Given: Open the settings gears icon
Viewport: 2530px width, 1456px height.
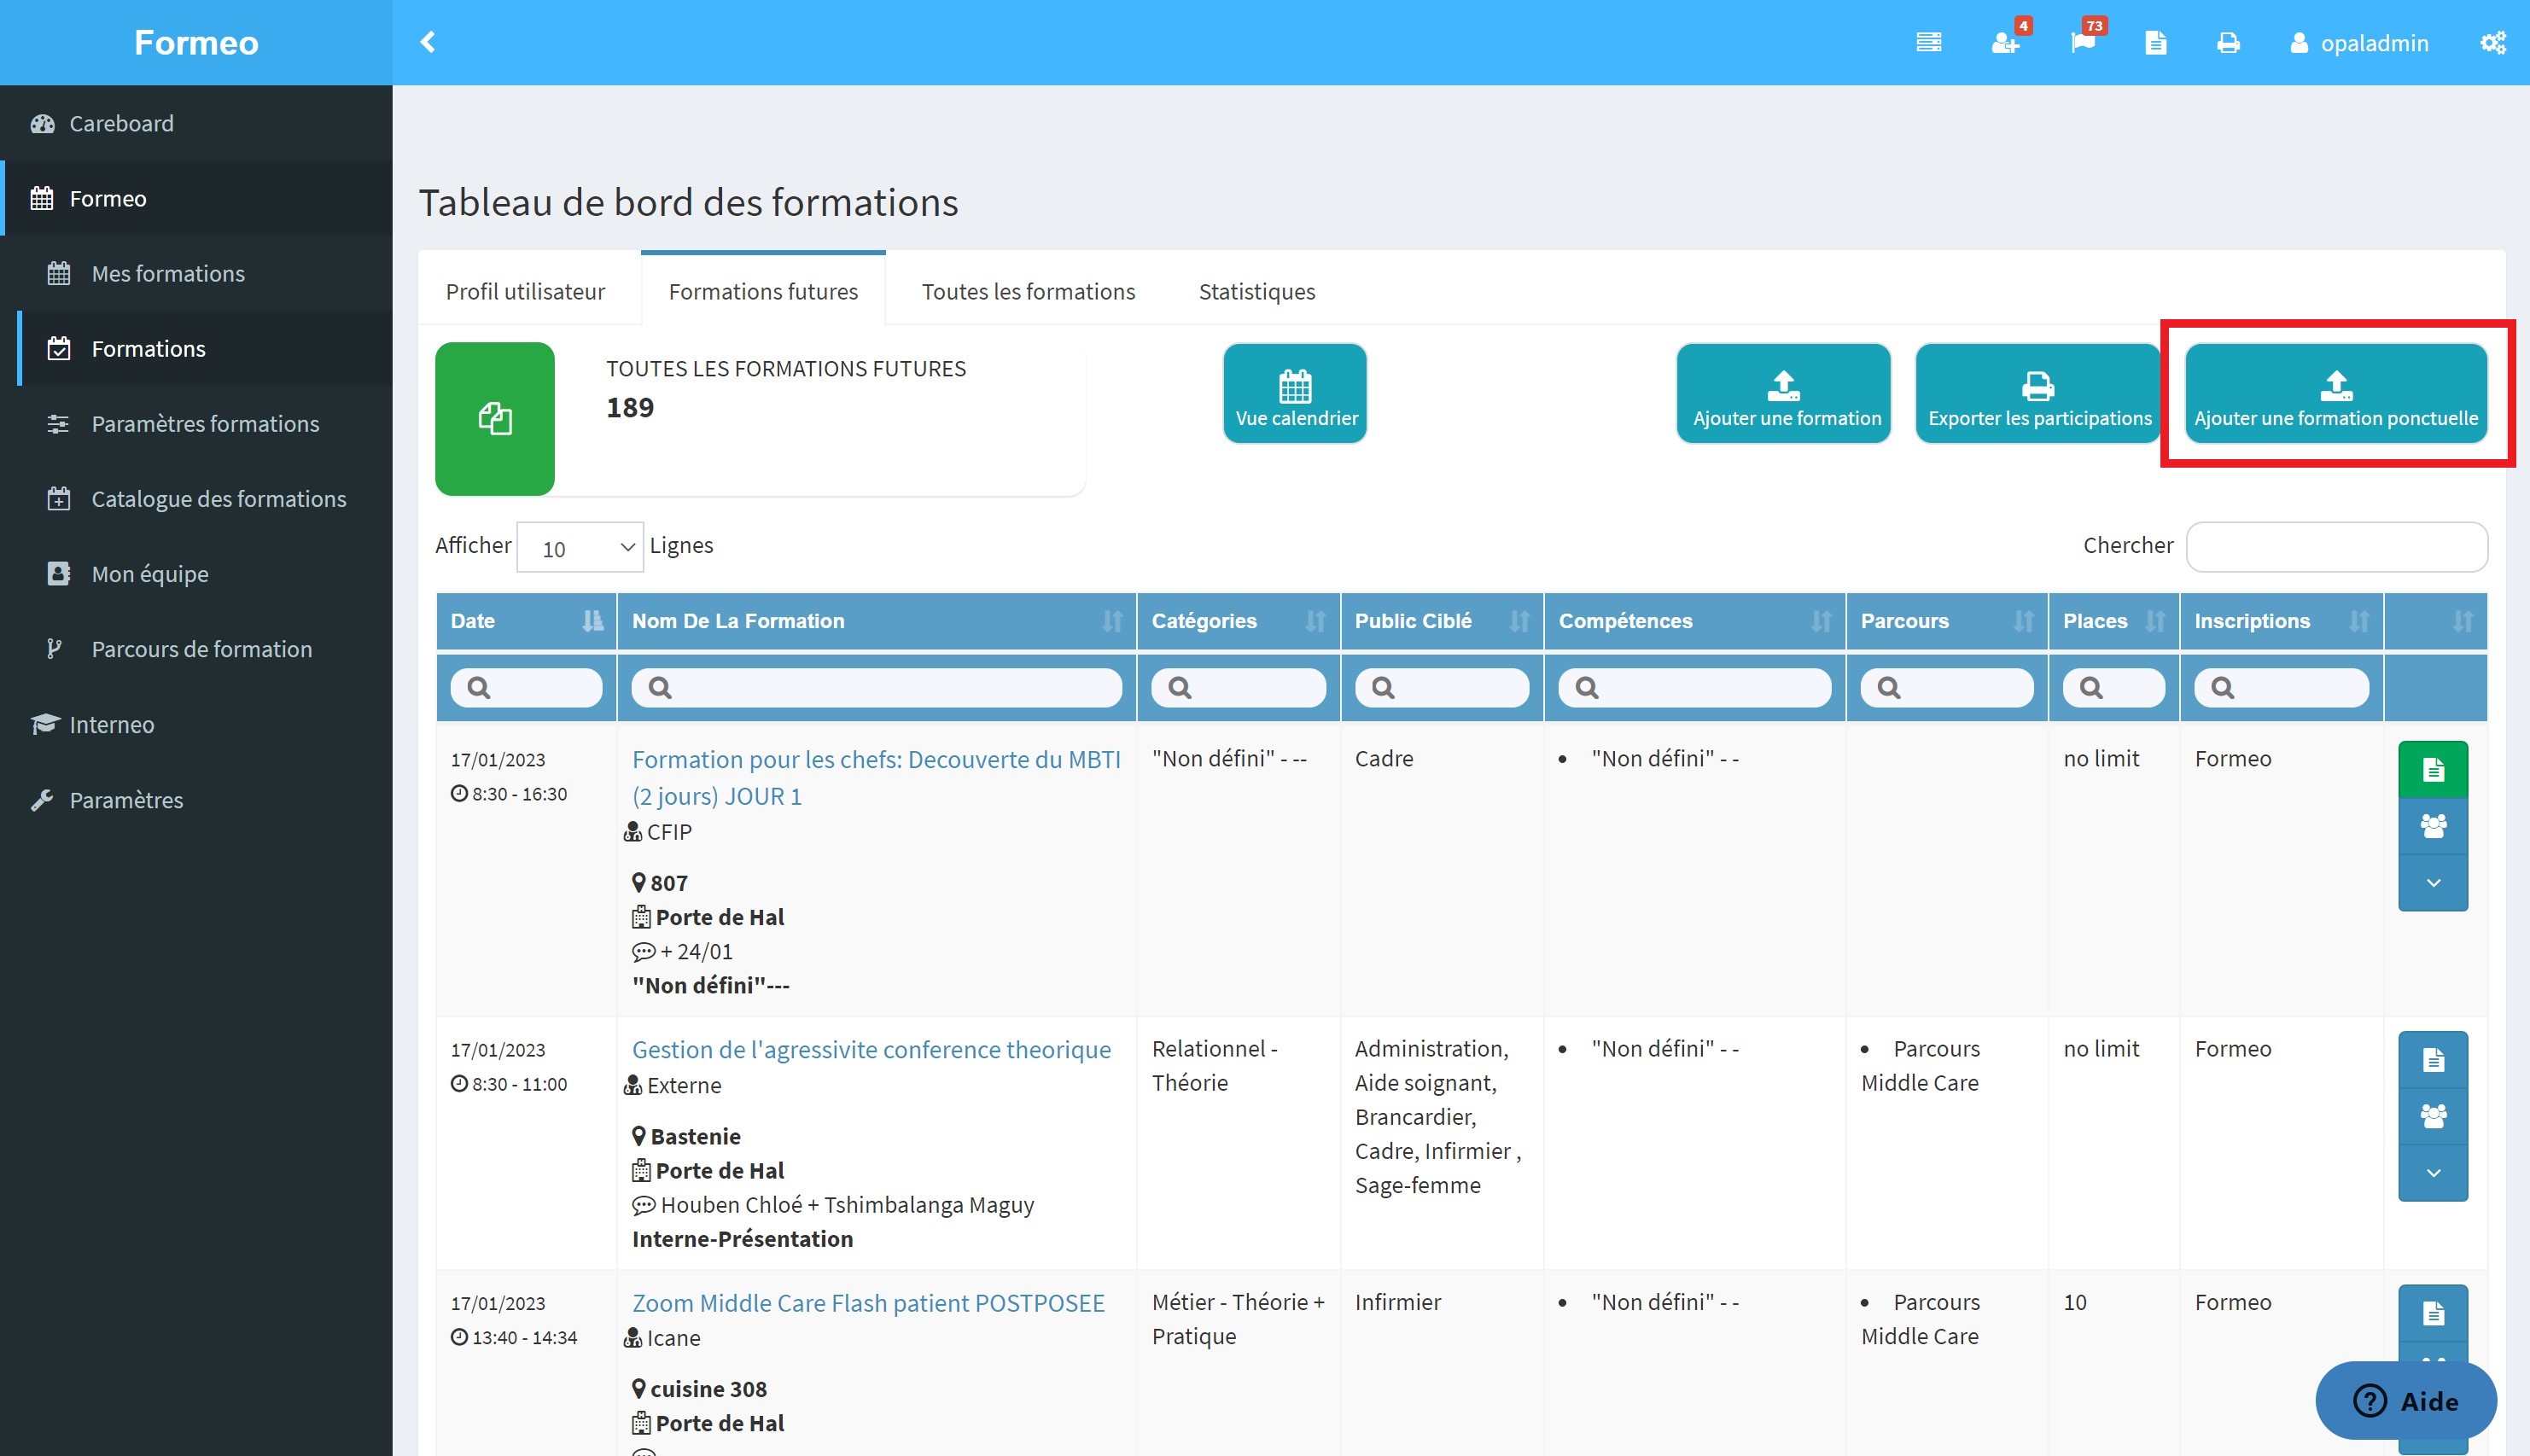Looking at the screenshot, I should point(2493,42).
